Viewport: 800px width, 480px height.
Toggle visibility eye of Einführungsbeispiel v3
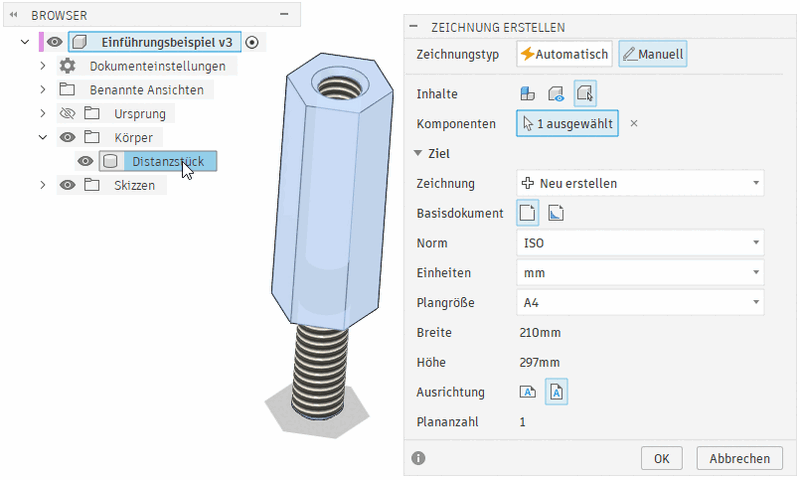point(55,42)
